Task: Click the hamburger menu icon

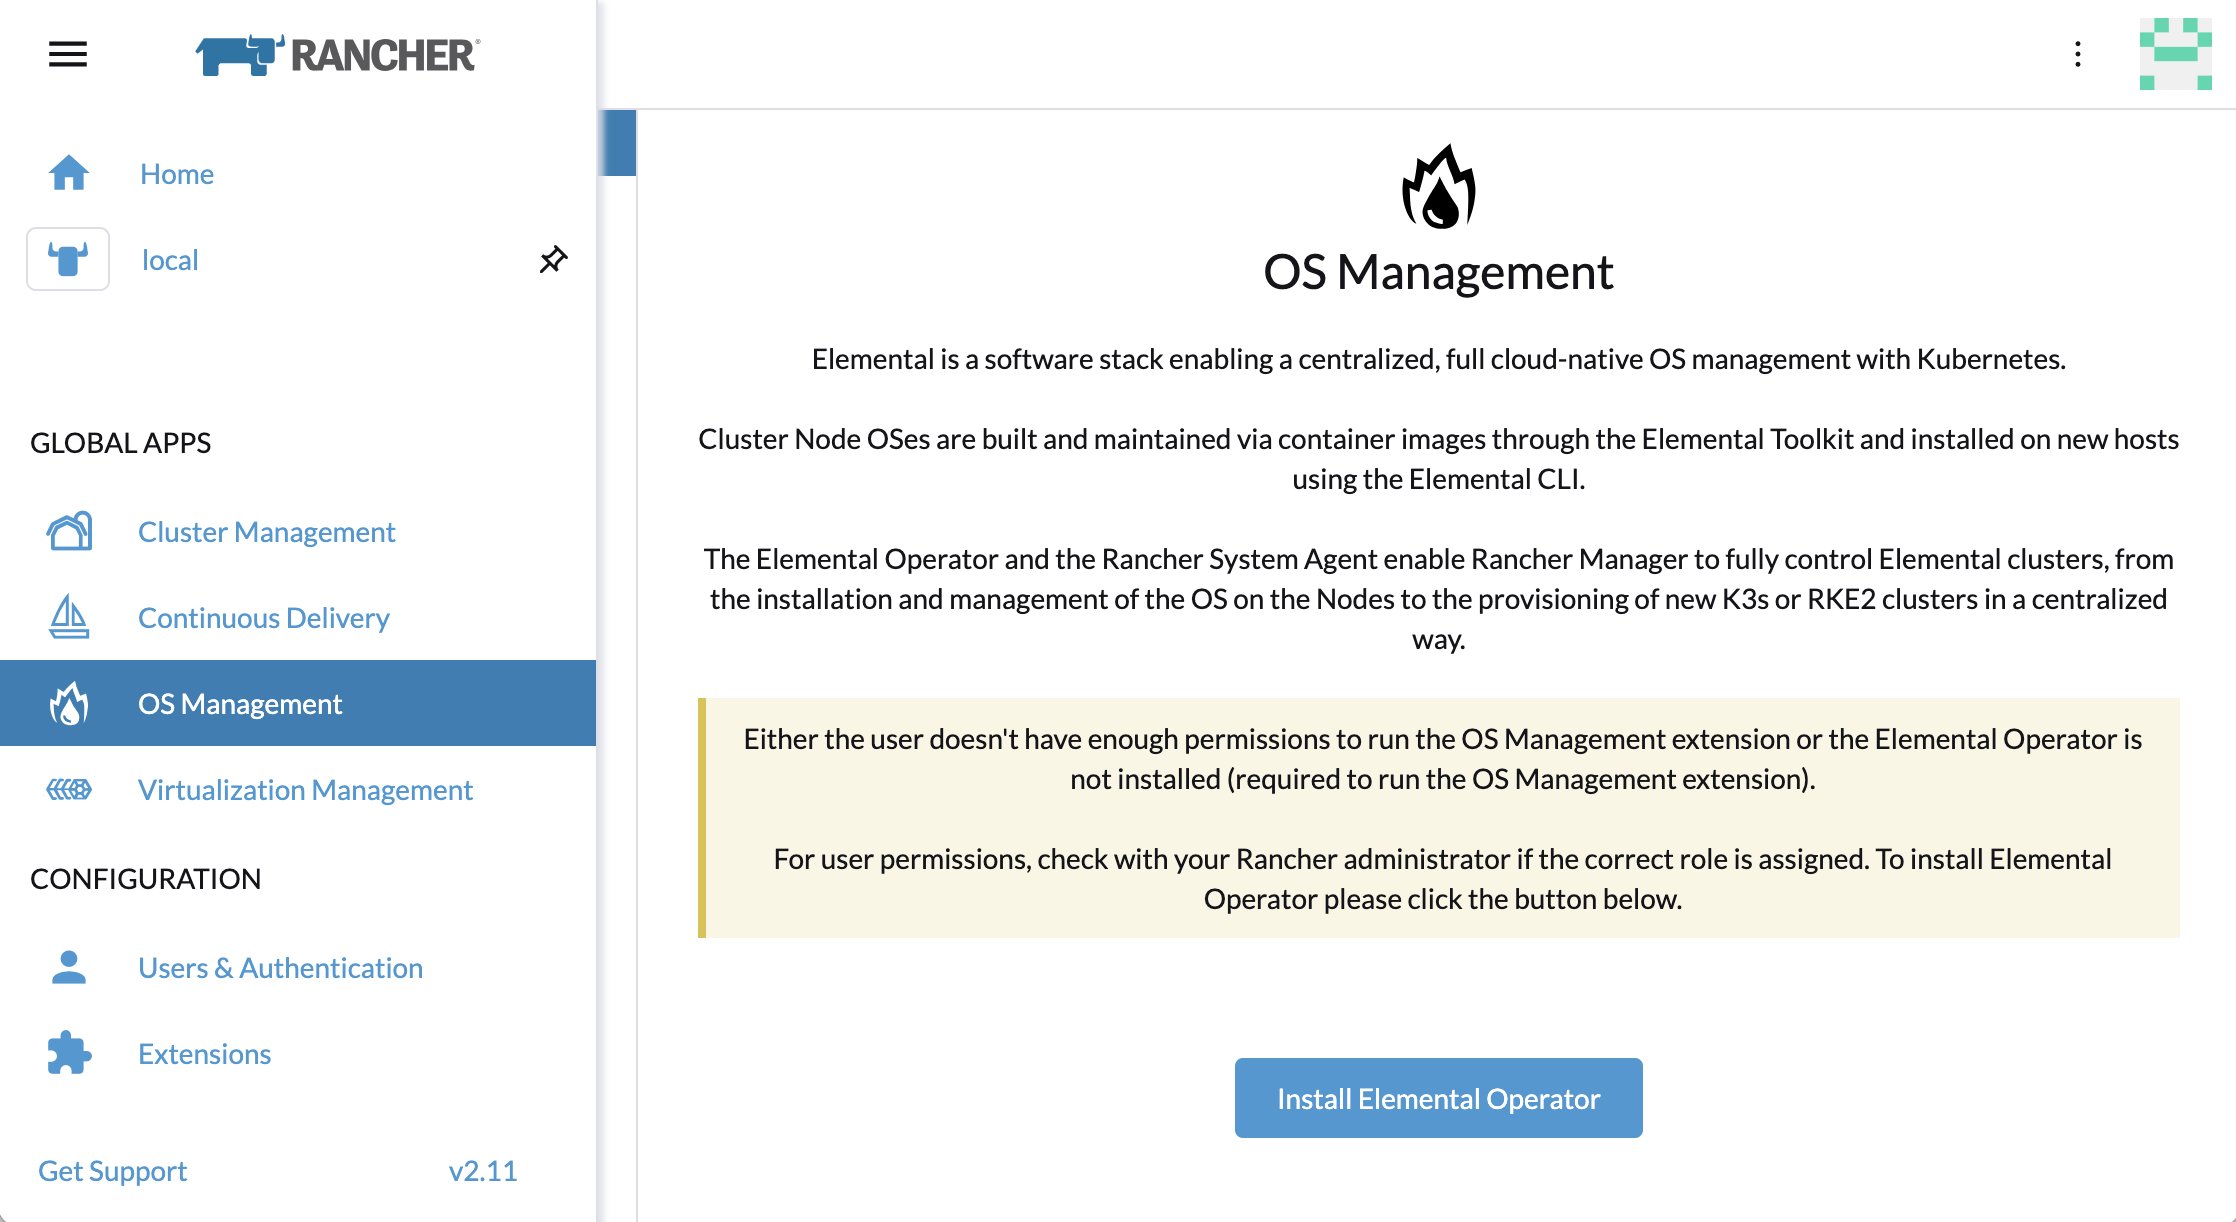Action: pyautogui.click(x=68, y=54)
